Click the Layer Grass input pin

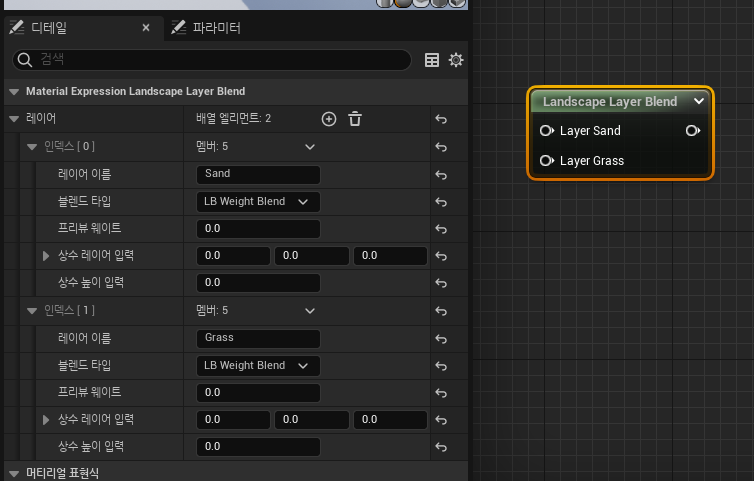[546, 161]
